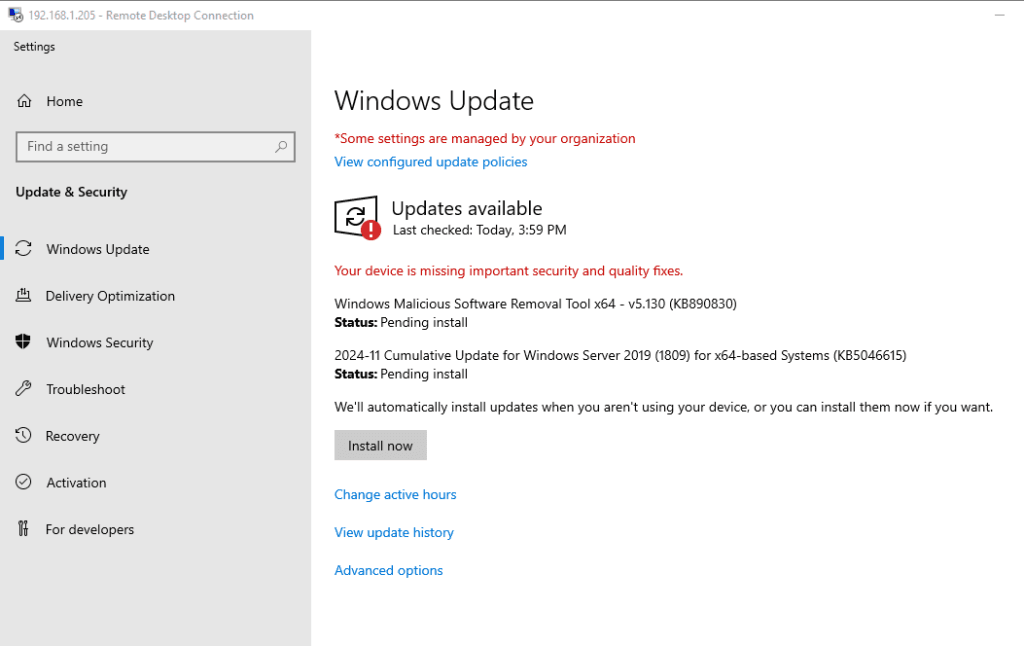
Task: Click the Windows Security shield icon
Action: (24, 342)
